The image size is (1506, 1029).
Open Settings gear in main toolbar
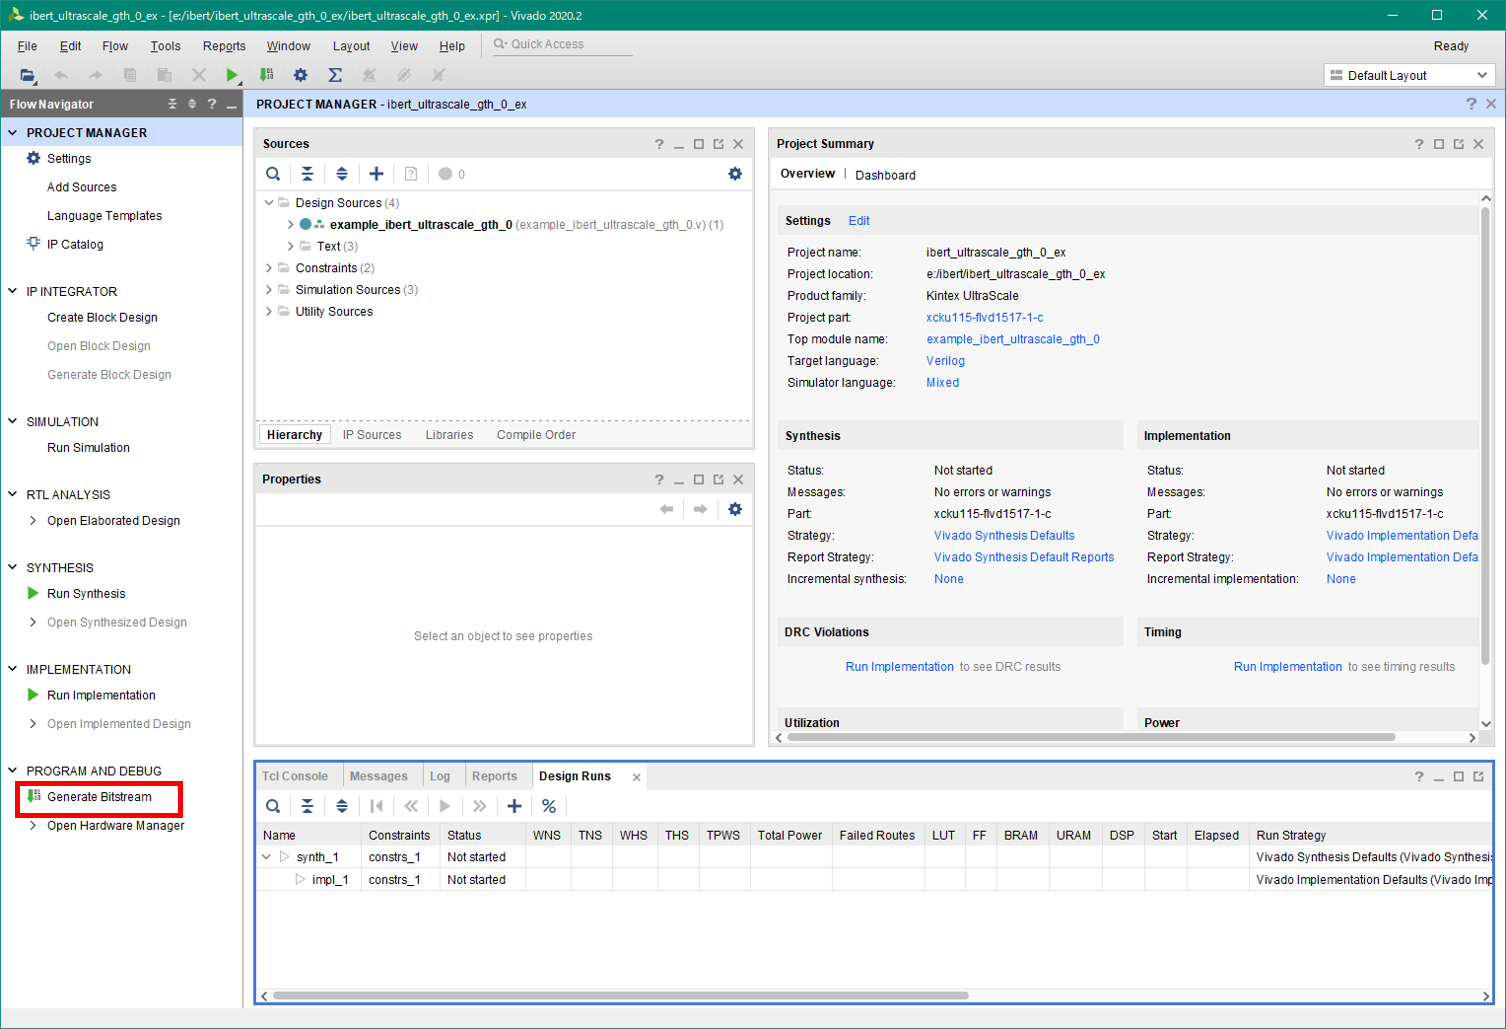pyautogui.click(x=300, y=75)
